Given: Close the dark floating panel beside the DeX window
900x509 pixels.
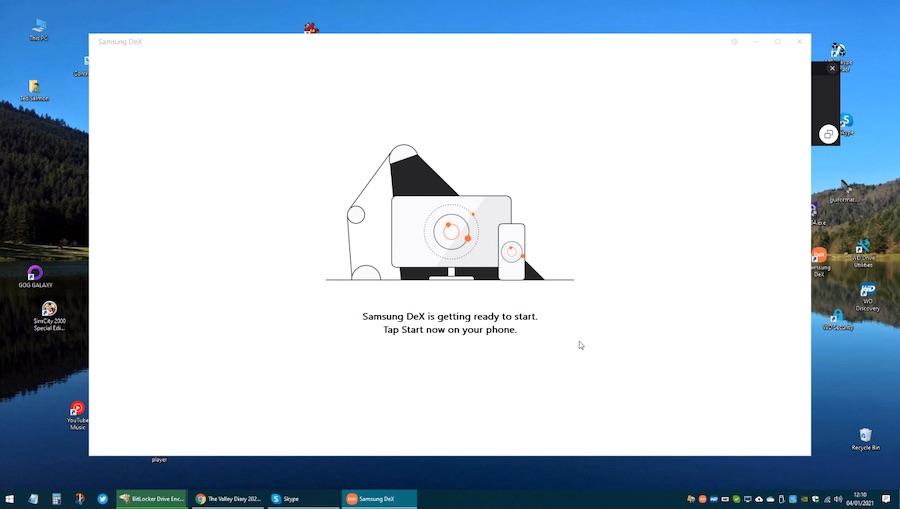Looking at the screenshot, I should coord(832,68).
